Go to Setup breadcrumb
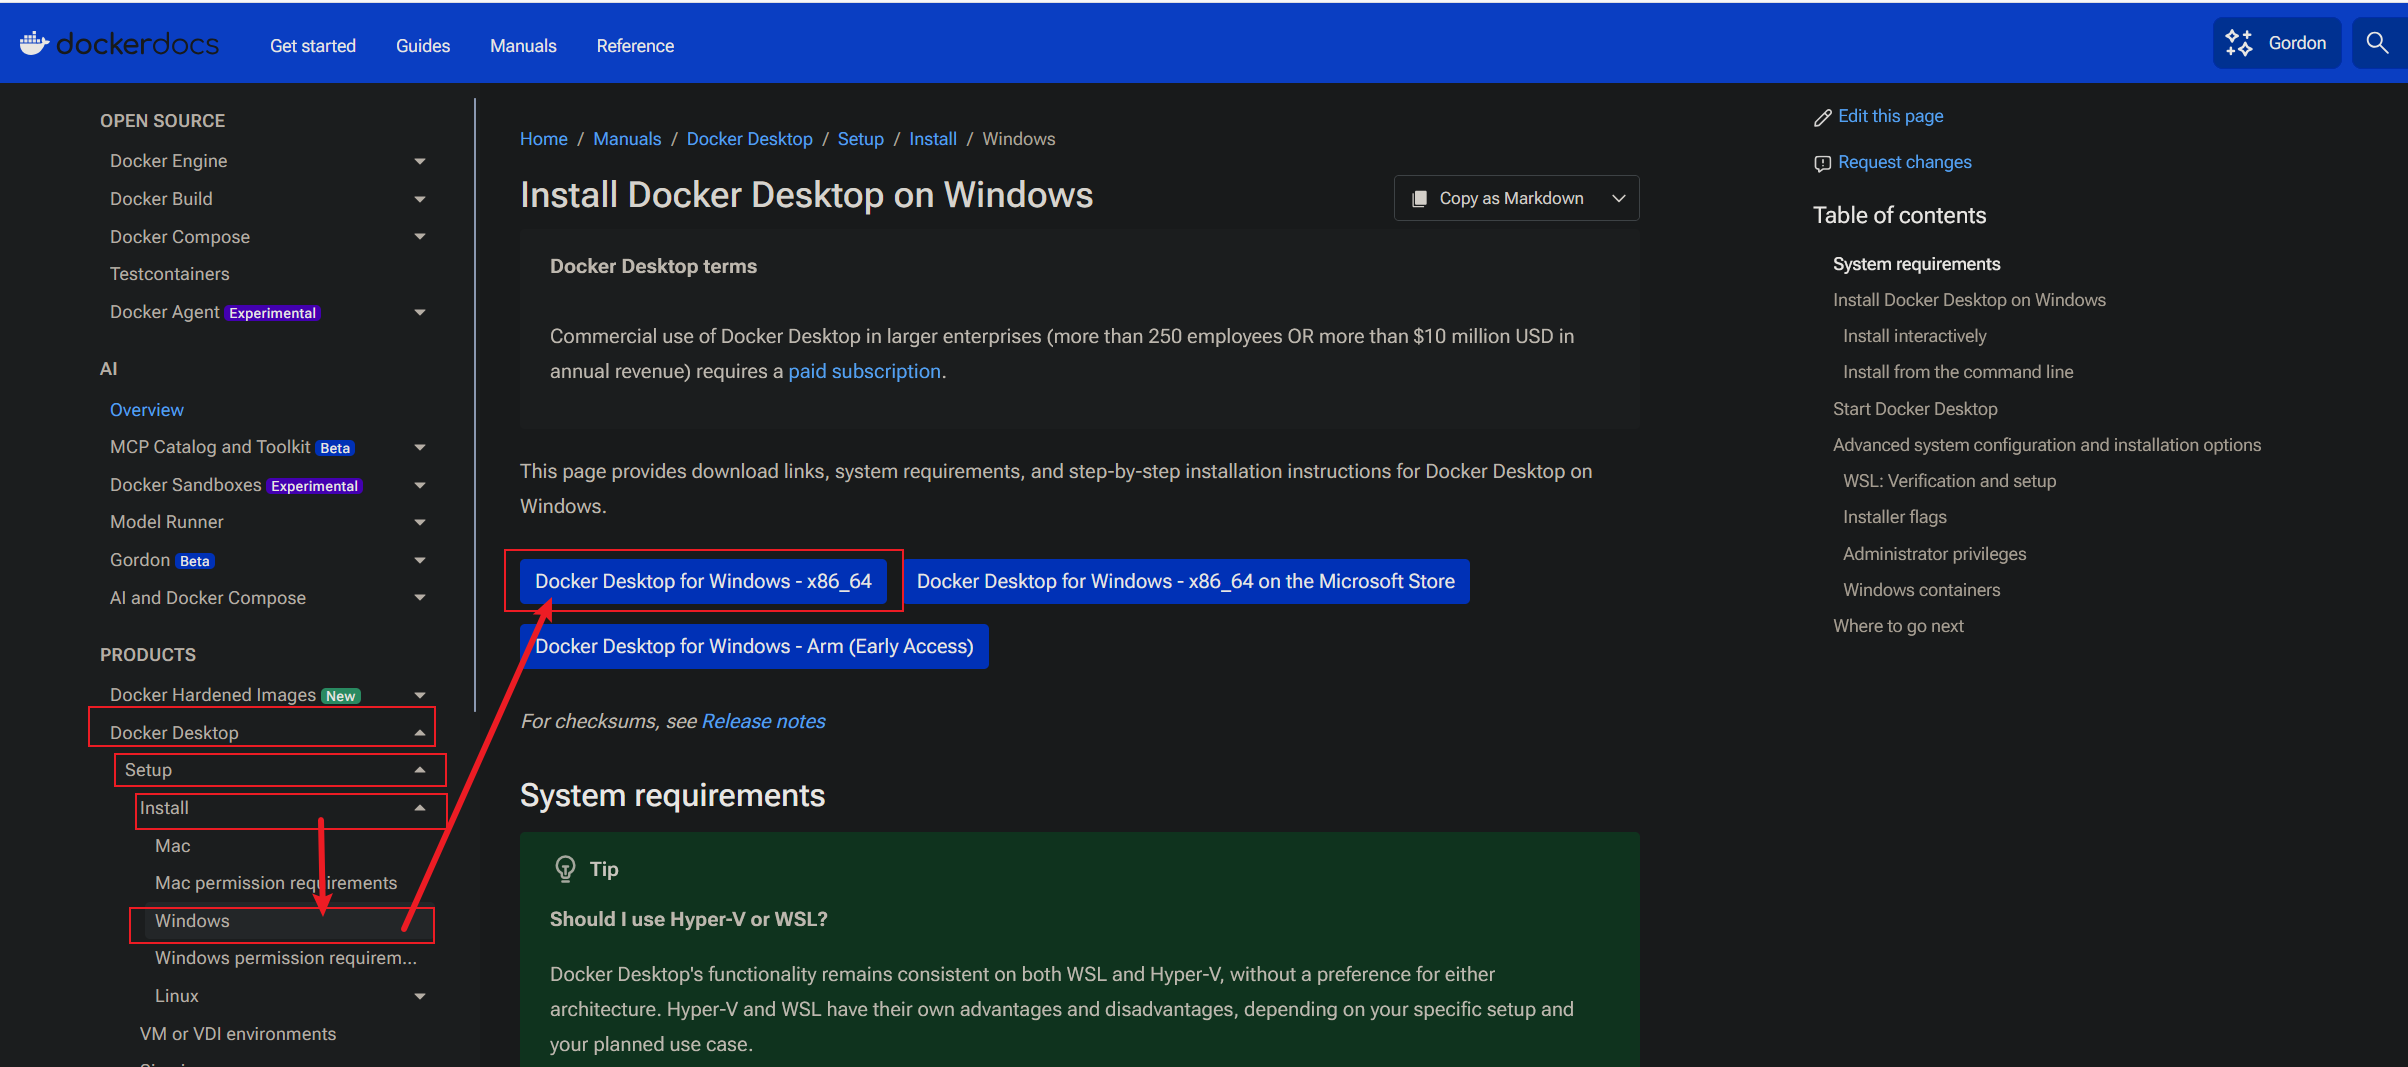2408x1067 pixels. point(861,139)
